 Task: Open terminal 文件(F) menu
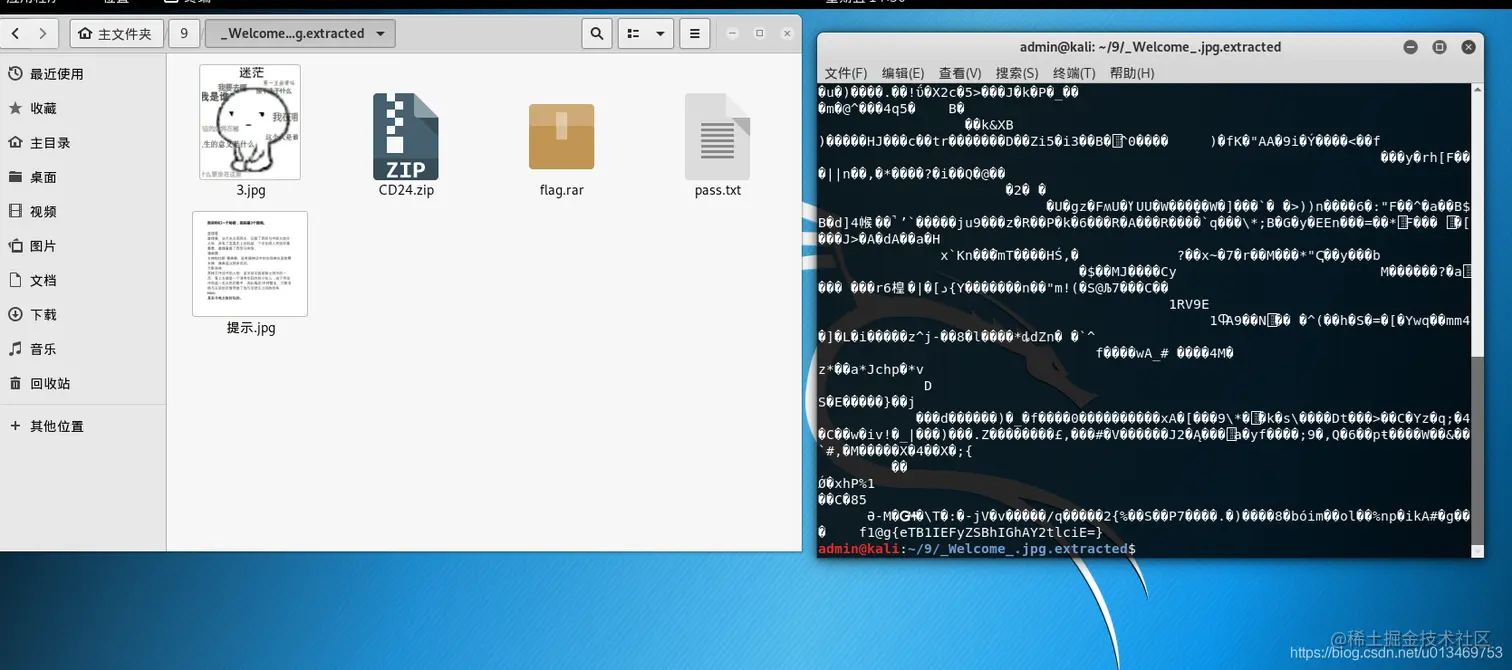(846, 73)
